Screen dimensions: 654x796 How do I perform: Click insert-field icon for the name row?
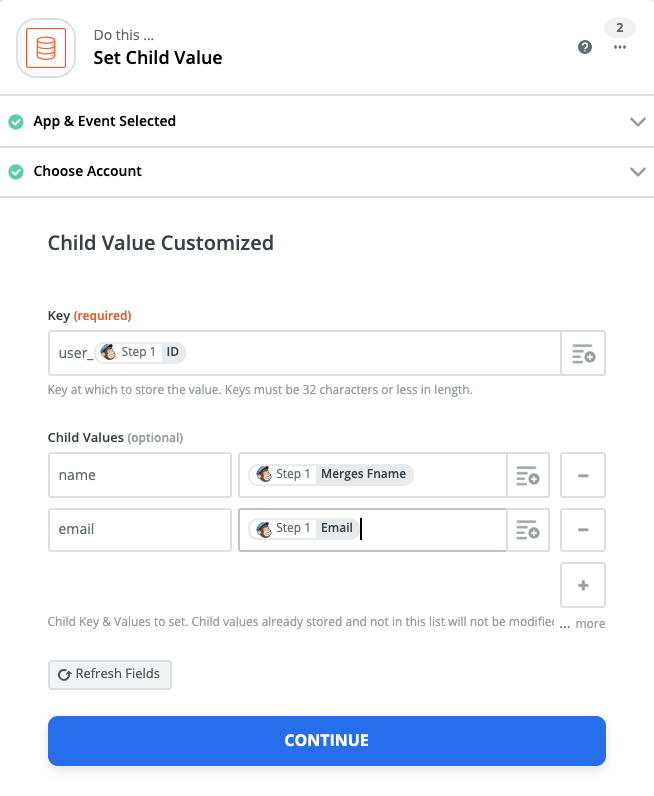[527, 476]
